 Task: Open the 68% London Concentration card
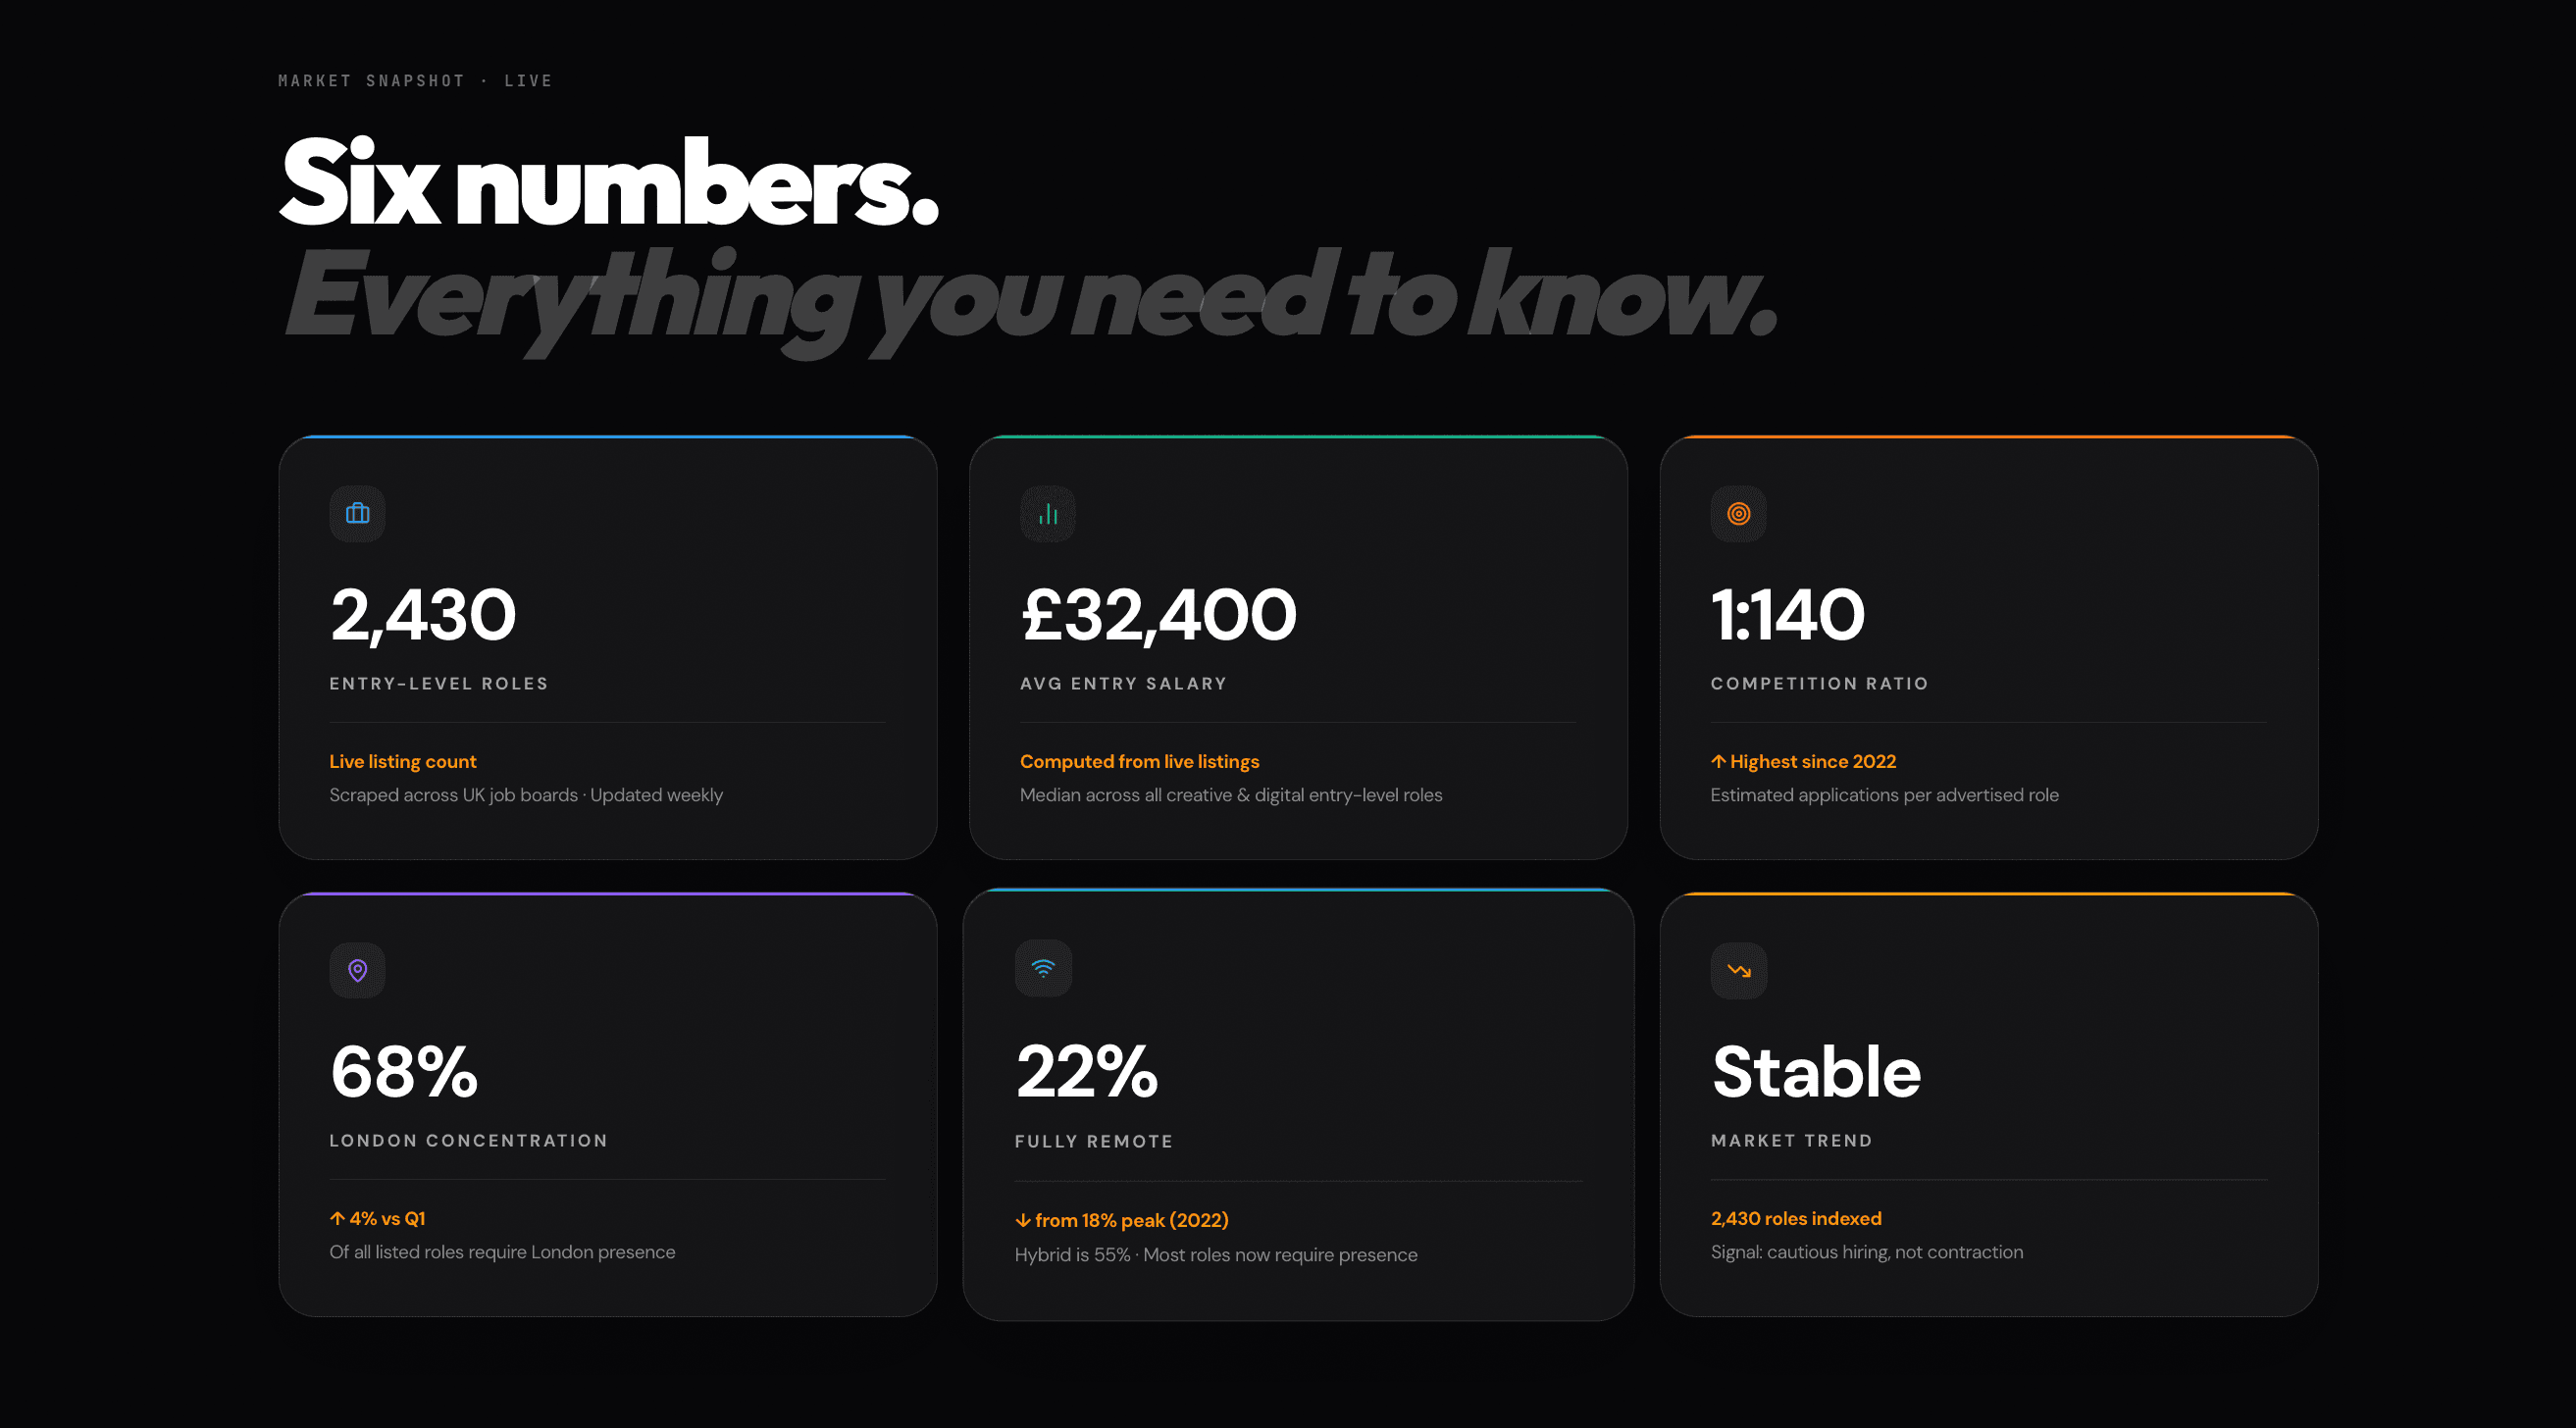tap(608, 1105)
